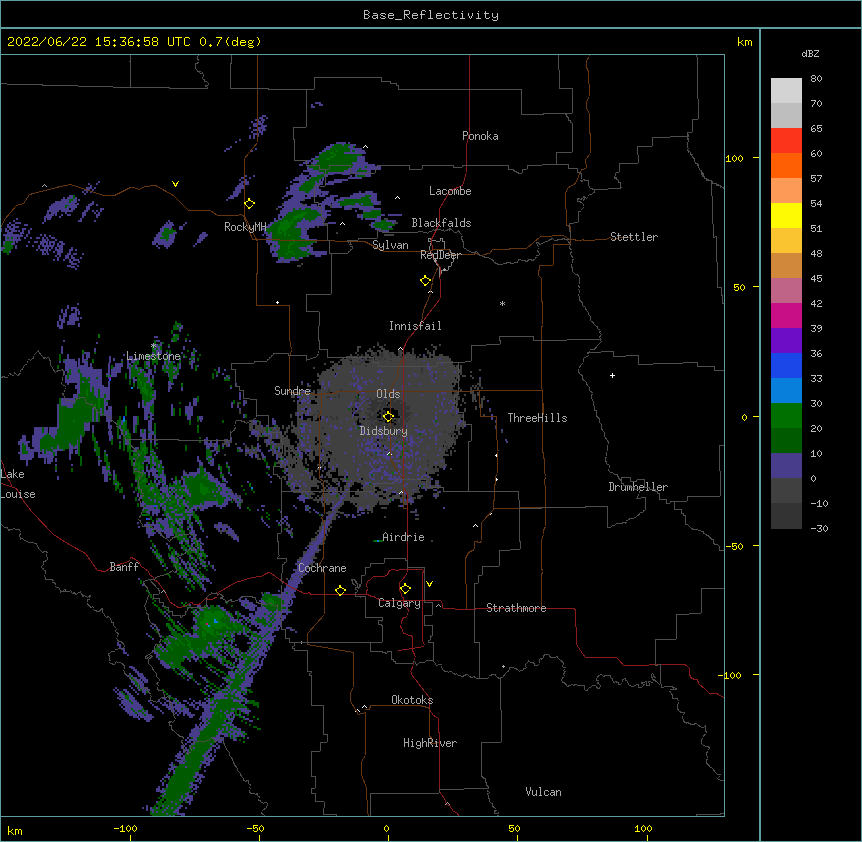Screen dimensions: 862x842
Task: Click the -50 tick on the right axis
Action: tap(734, 546)
